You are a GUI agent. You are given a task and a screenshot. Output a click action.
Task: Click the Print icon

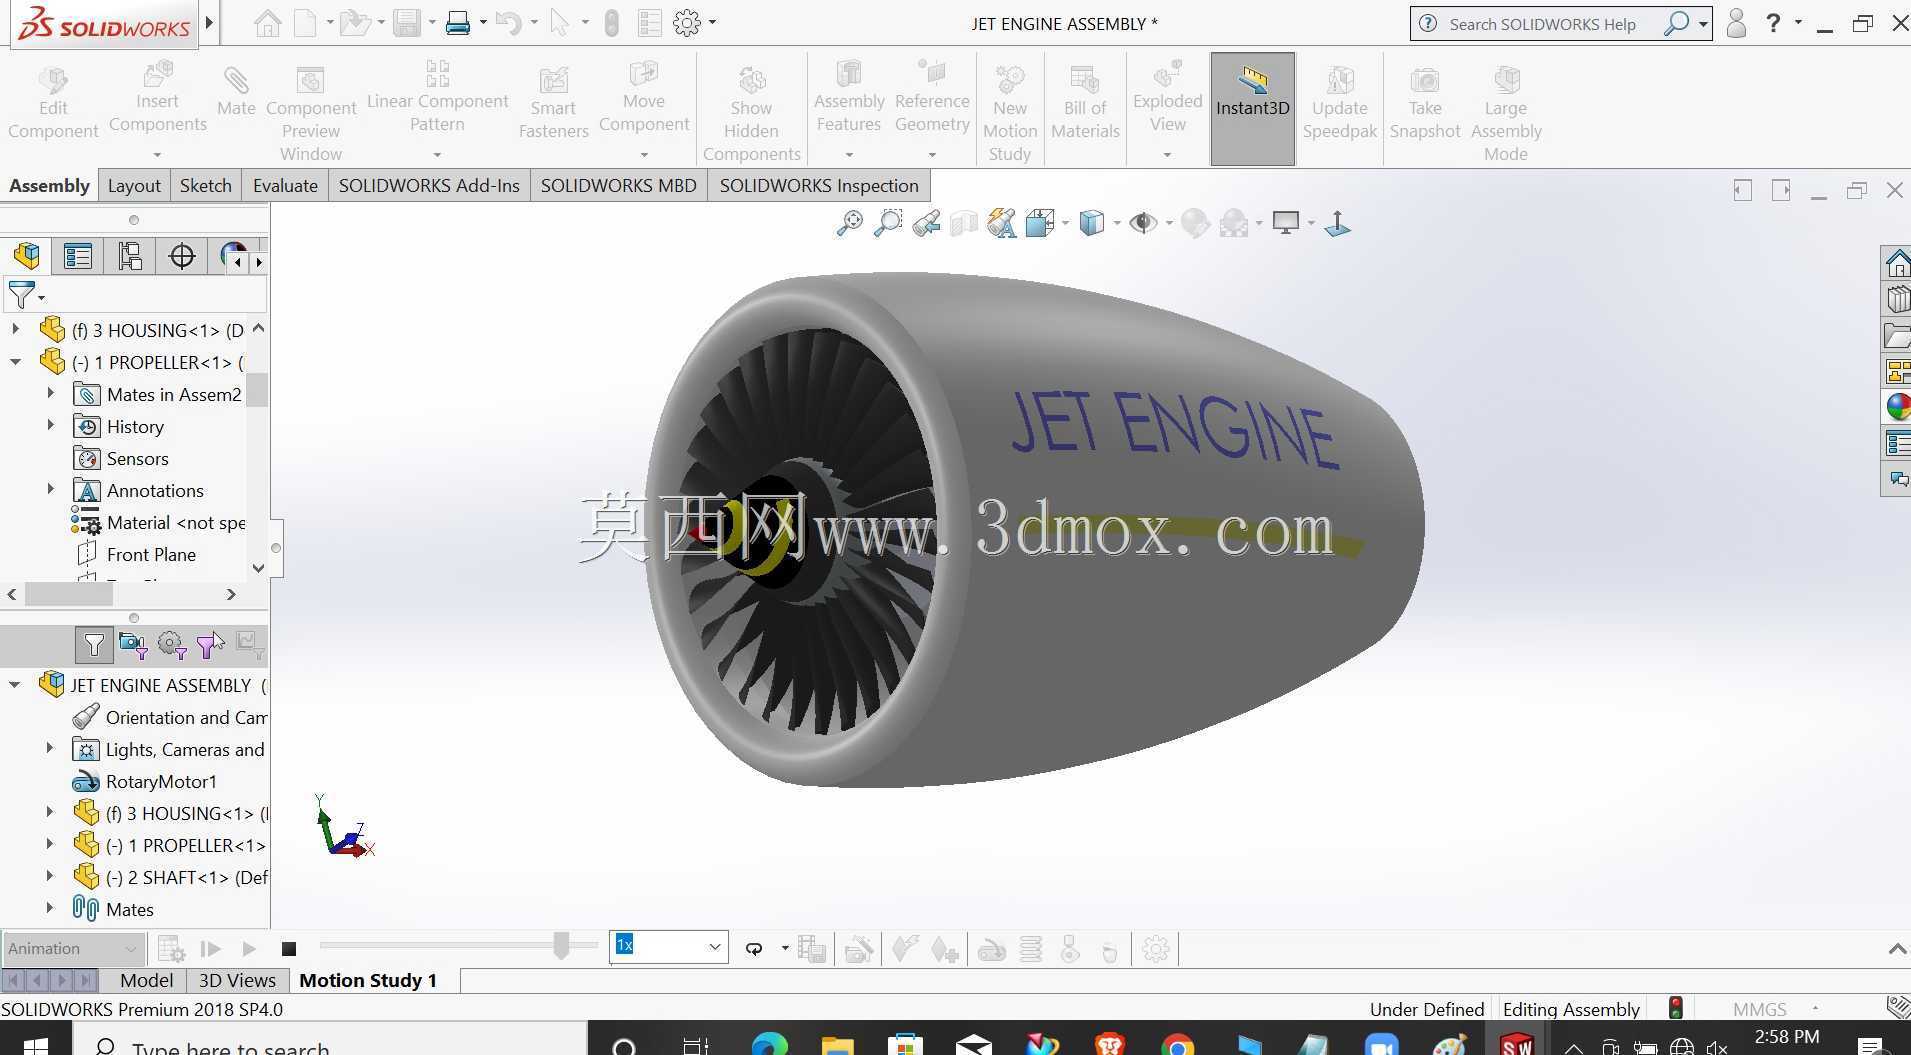tap(458, 23)
